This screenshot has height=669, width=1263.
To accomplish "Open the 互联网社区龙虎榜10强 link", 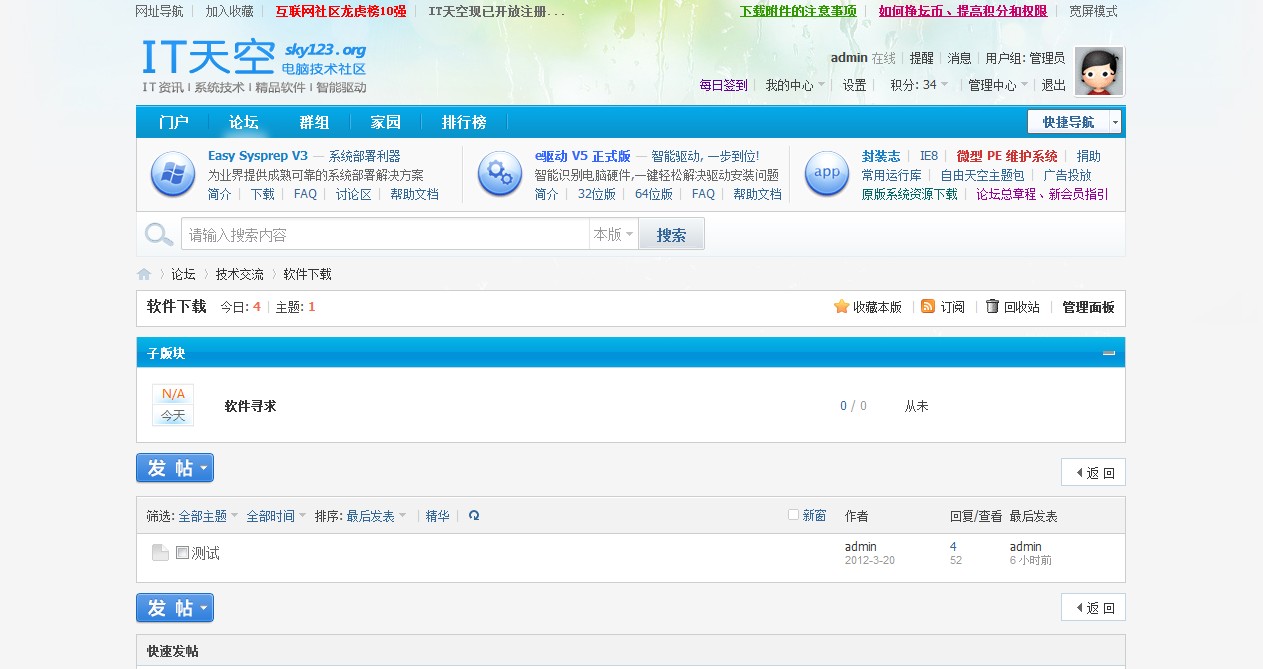I will tap(341, 12).
